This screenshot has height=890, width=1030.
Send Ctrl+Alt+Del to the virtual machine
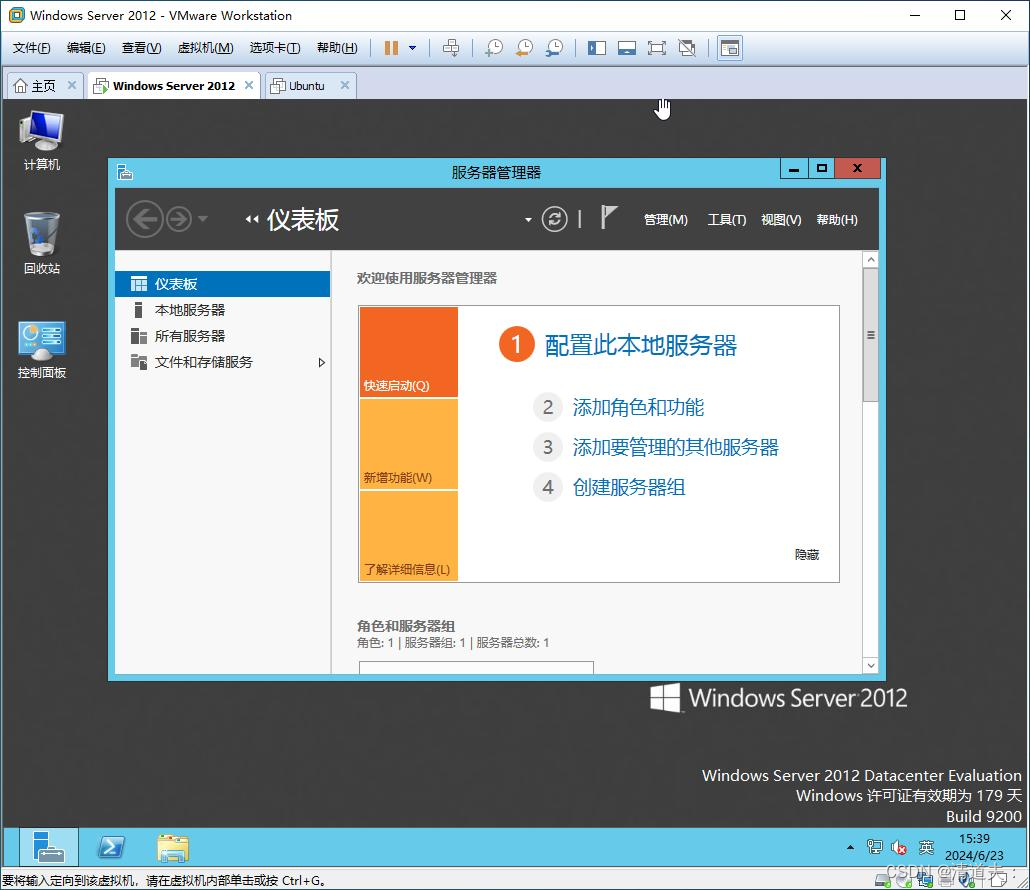click(x=451, y=48)
